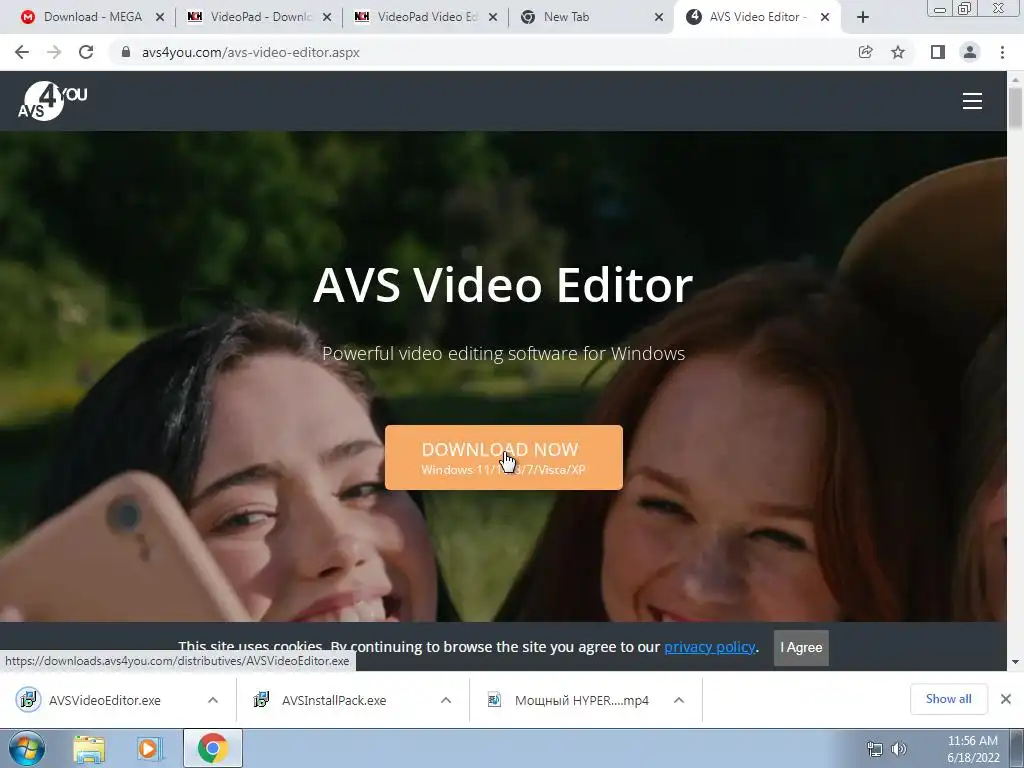Image resolution: width=1024 pixels, height=768 pixels.
Task: Close the VideoPad - Download tab
Action: pyautogui.click(x=327, y=17)
